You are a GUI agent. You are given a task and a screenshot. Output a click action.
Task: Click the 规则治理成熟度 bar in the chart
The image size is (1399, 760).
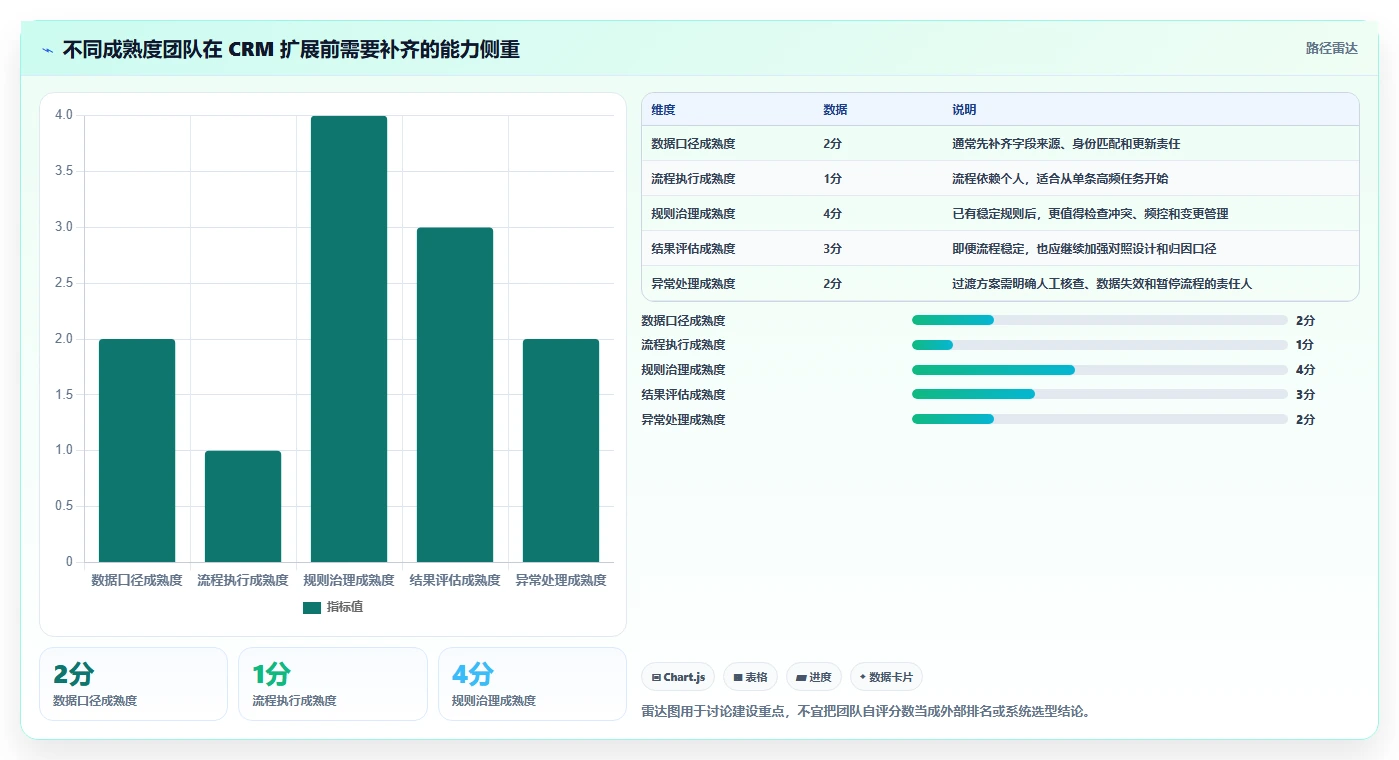point(349,339)
